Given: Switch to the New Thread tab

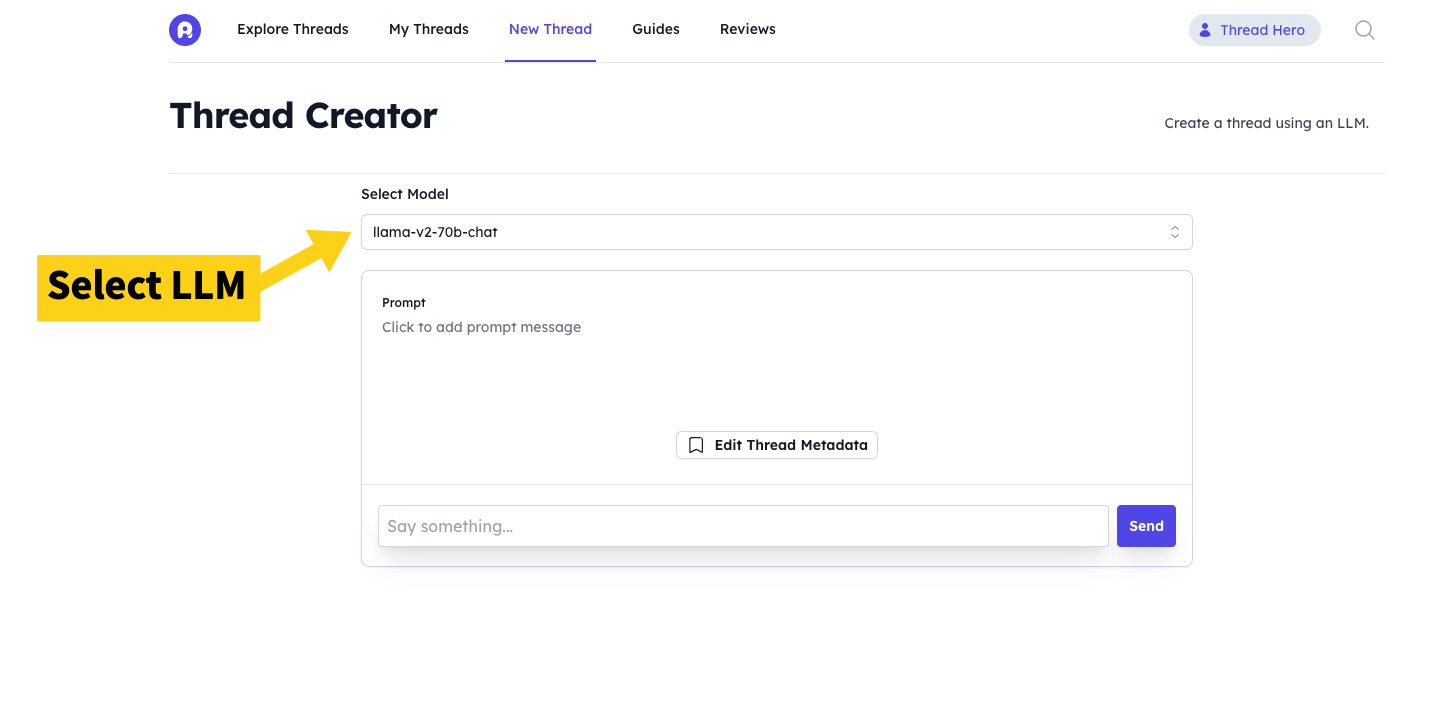Looking at the screenshot, I should 550,30.
